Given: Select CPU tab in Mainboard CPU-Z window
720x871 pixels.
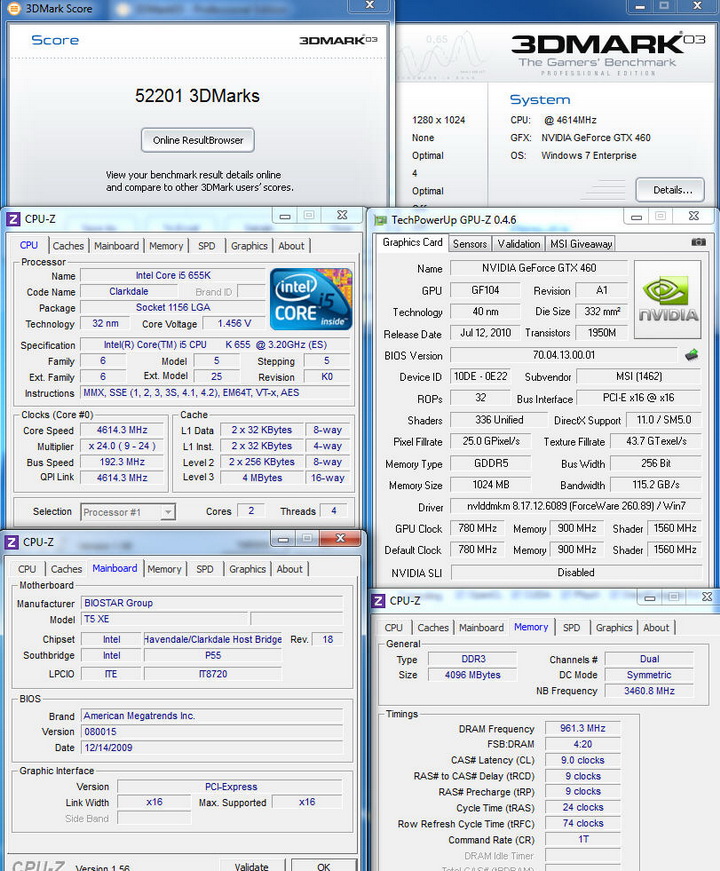Looking at the screenshot, I should point(27,569).
